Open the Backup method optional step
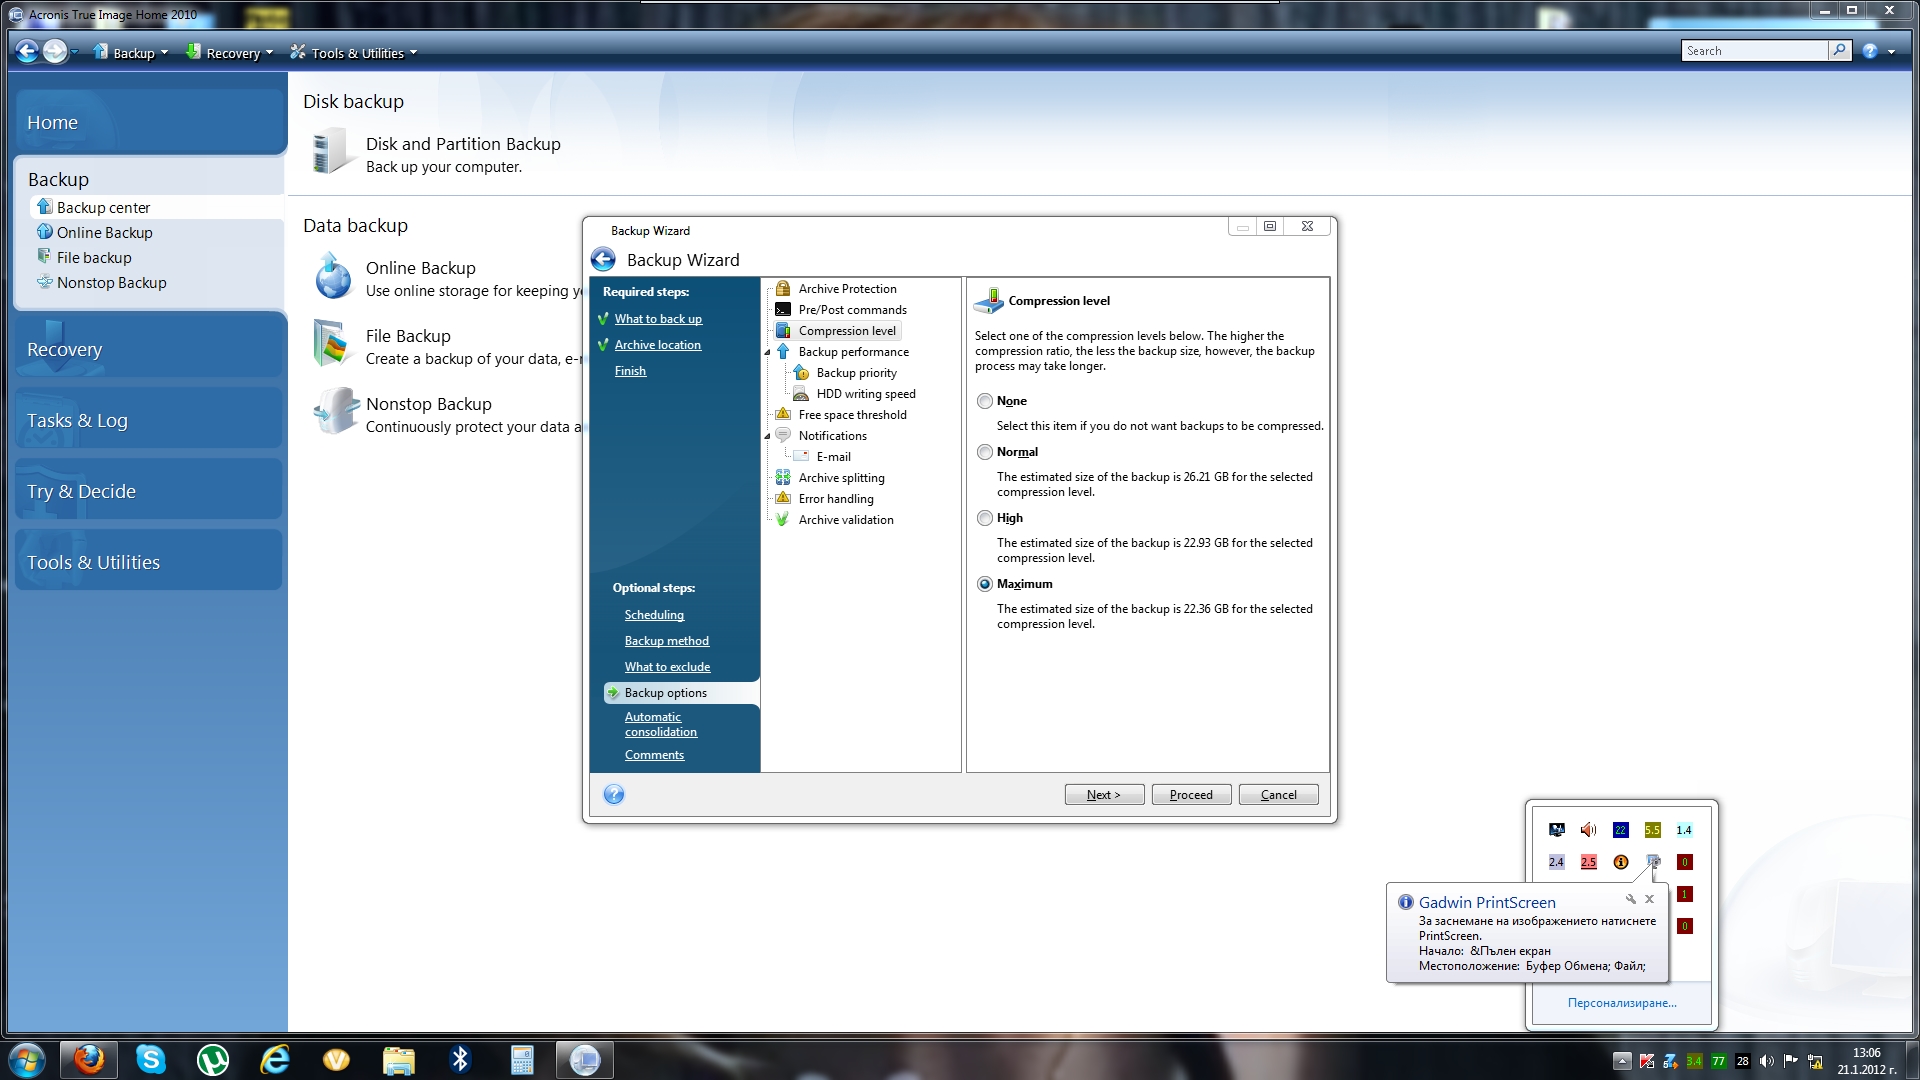 coord(667,641)
